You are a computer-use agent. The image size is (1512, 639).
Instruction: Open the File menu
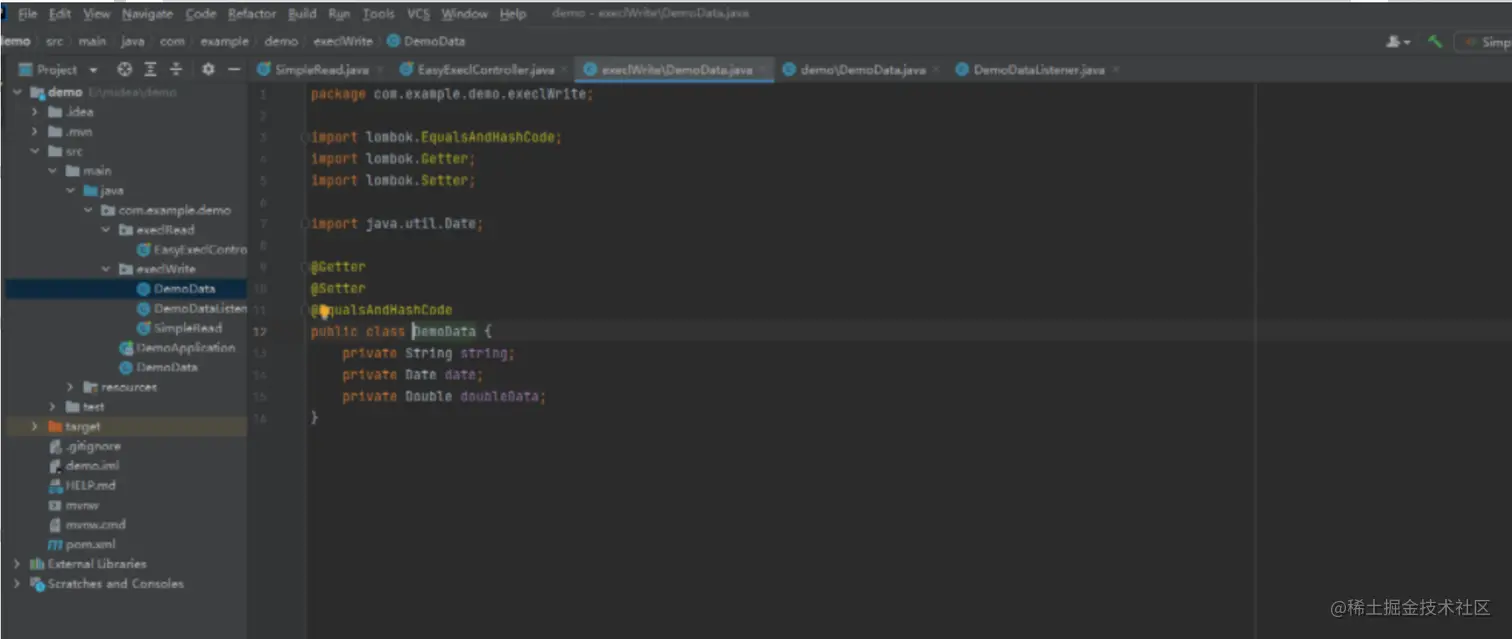pos(27,14)
